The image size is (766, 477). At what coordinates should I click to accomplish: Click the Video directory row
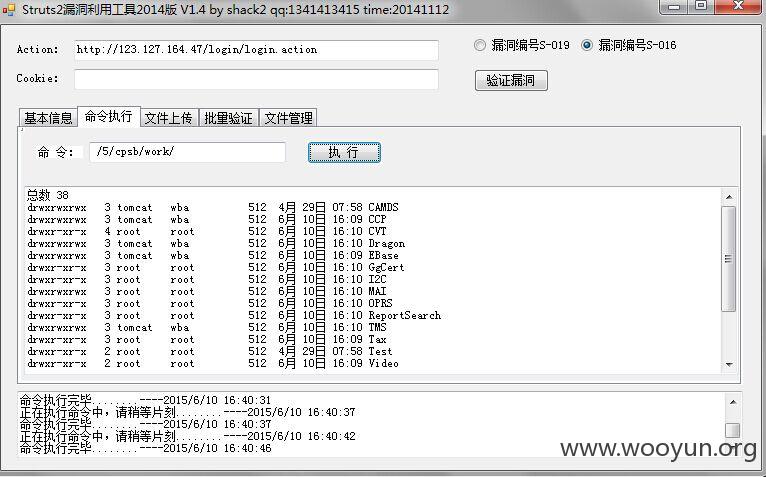[x=213, y=363]
